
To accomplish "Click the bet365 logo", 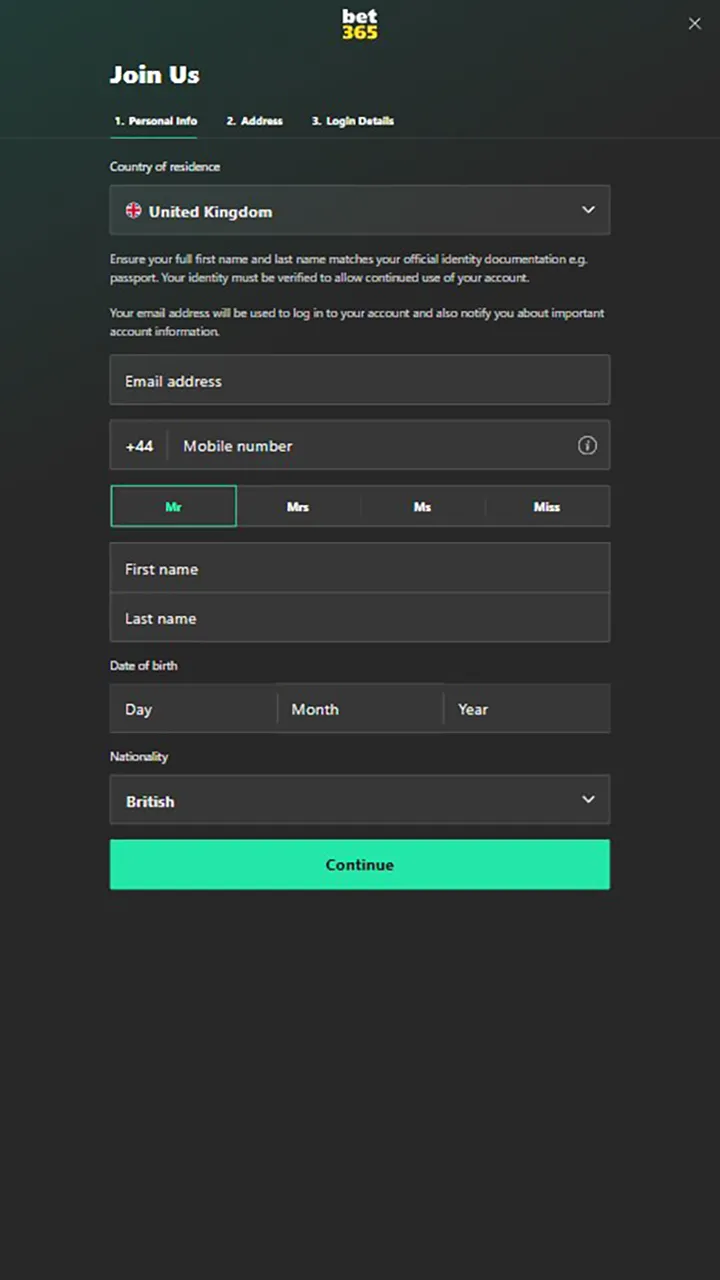I will click(359, 24).
